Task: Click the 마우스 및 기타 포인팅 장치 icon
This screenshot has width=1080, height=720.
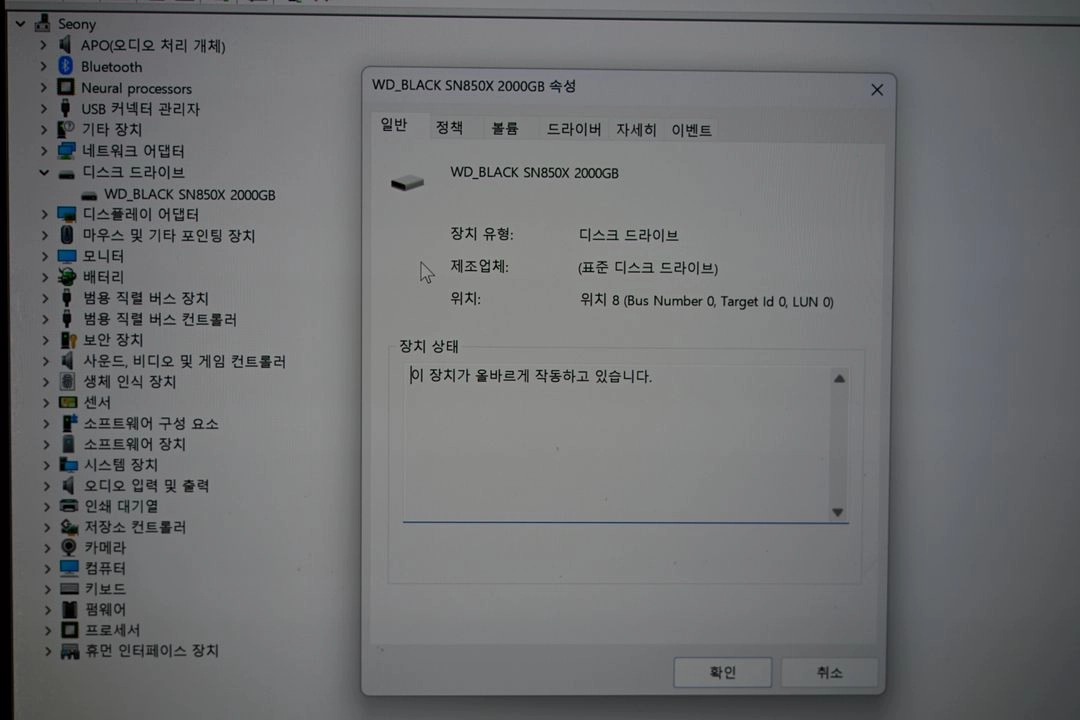Action: (x=67, y=234)
